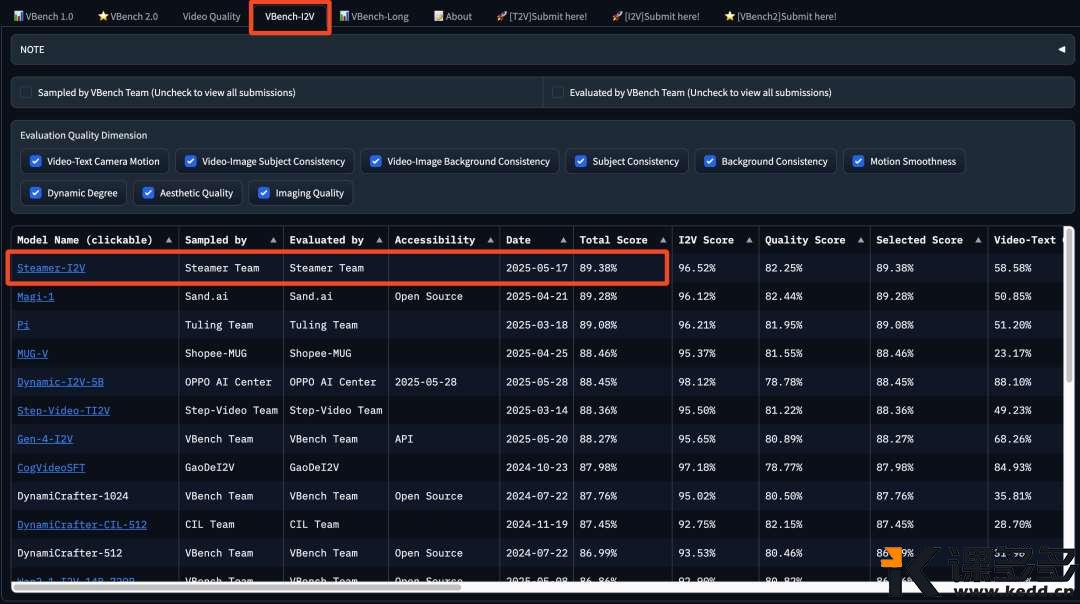Sort by Date column arrow
1080x604 pixels.
pyautogui.click(x=563, y=240)
